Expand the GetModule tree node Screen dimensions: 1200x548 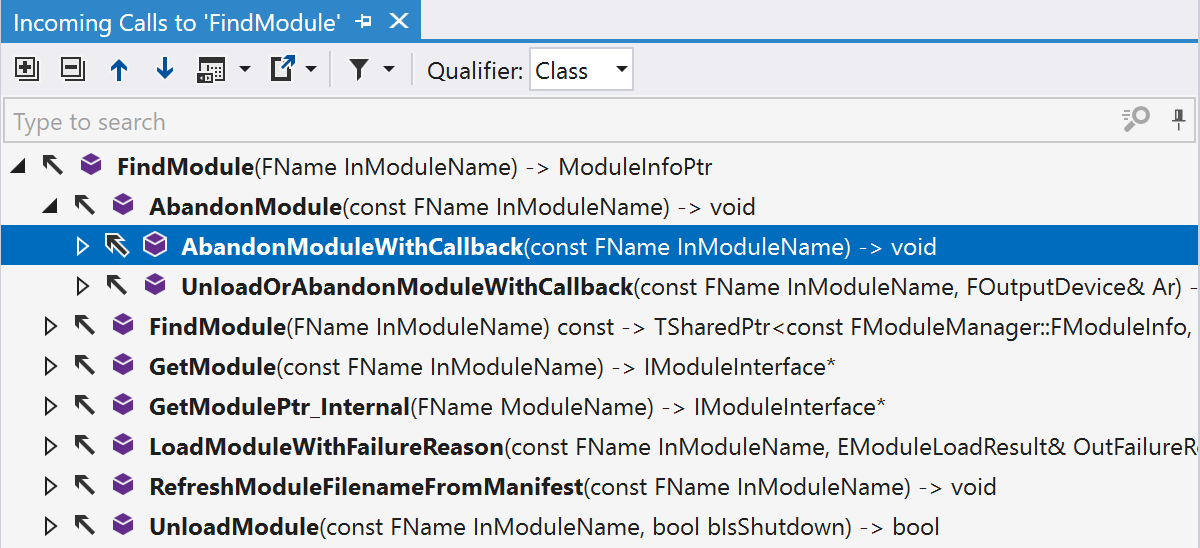(x=51, y=367)
